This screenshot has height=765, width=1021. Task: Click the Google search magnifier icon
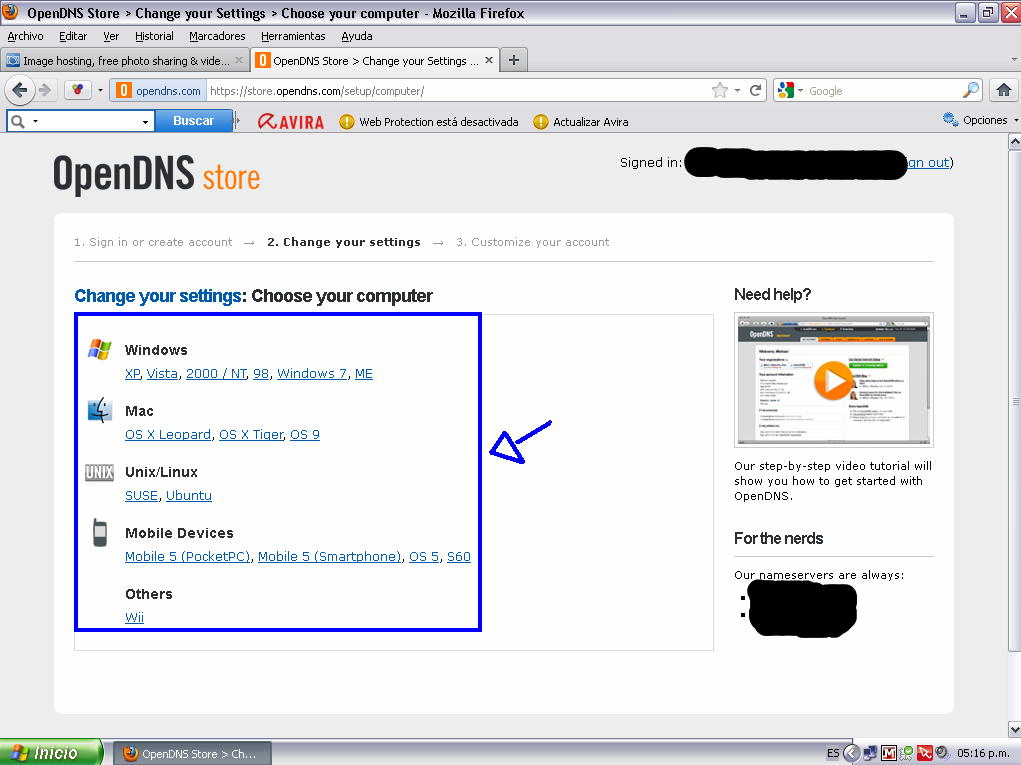pos(970,90)
